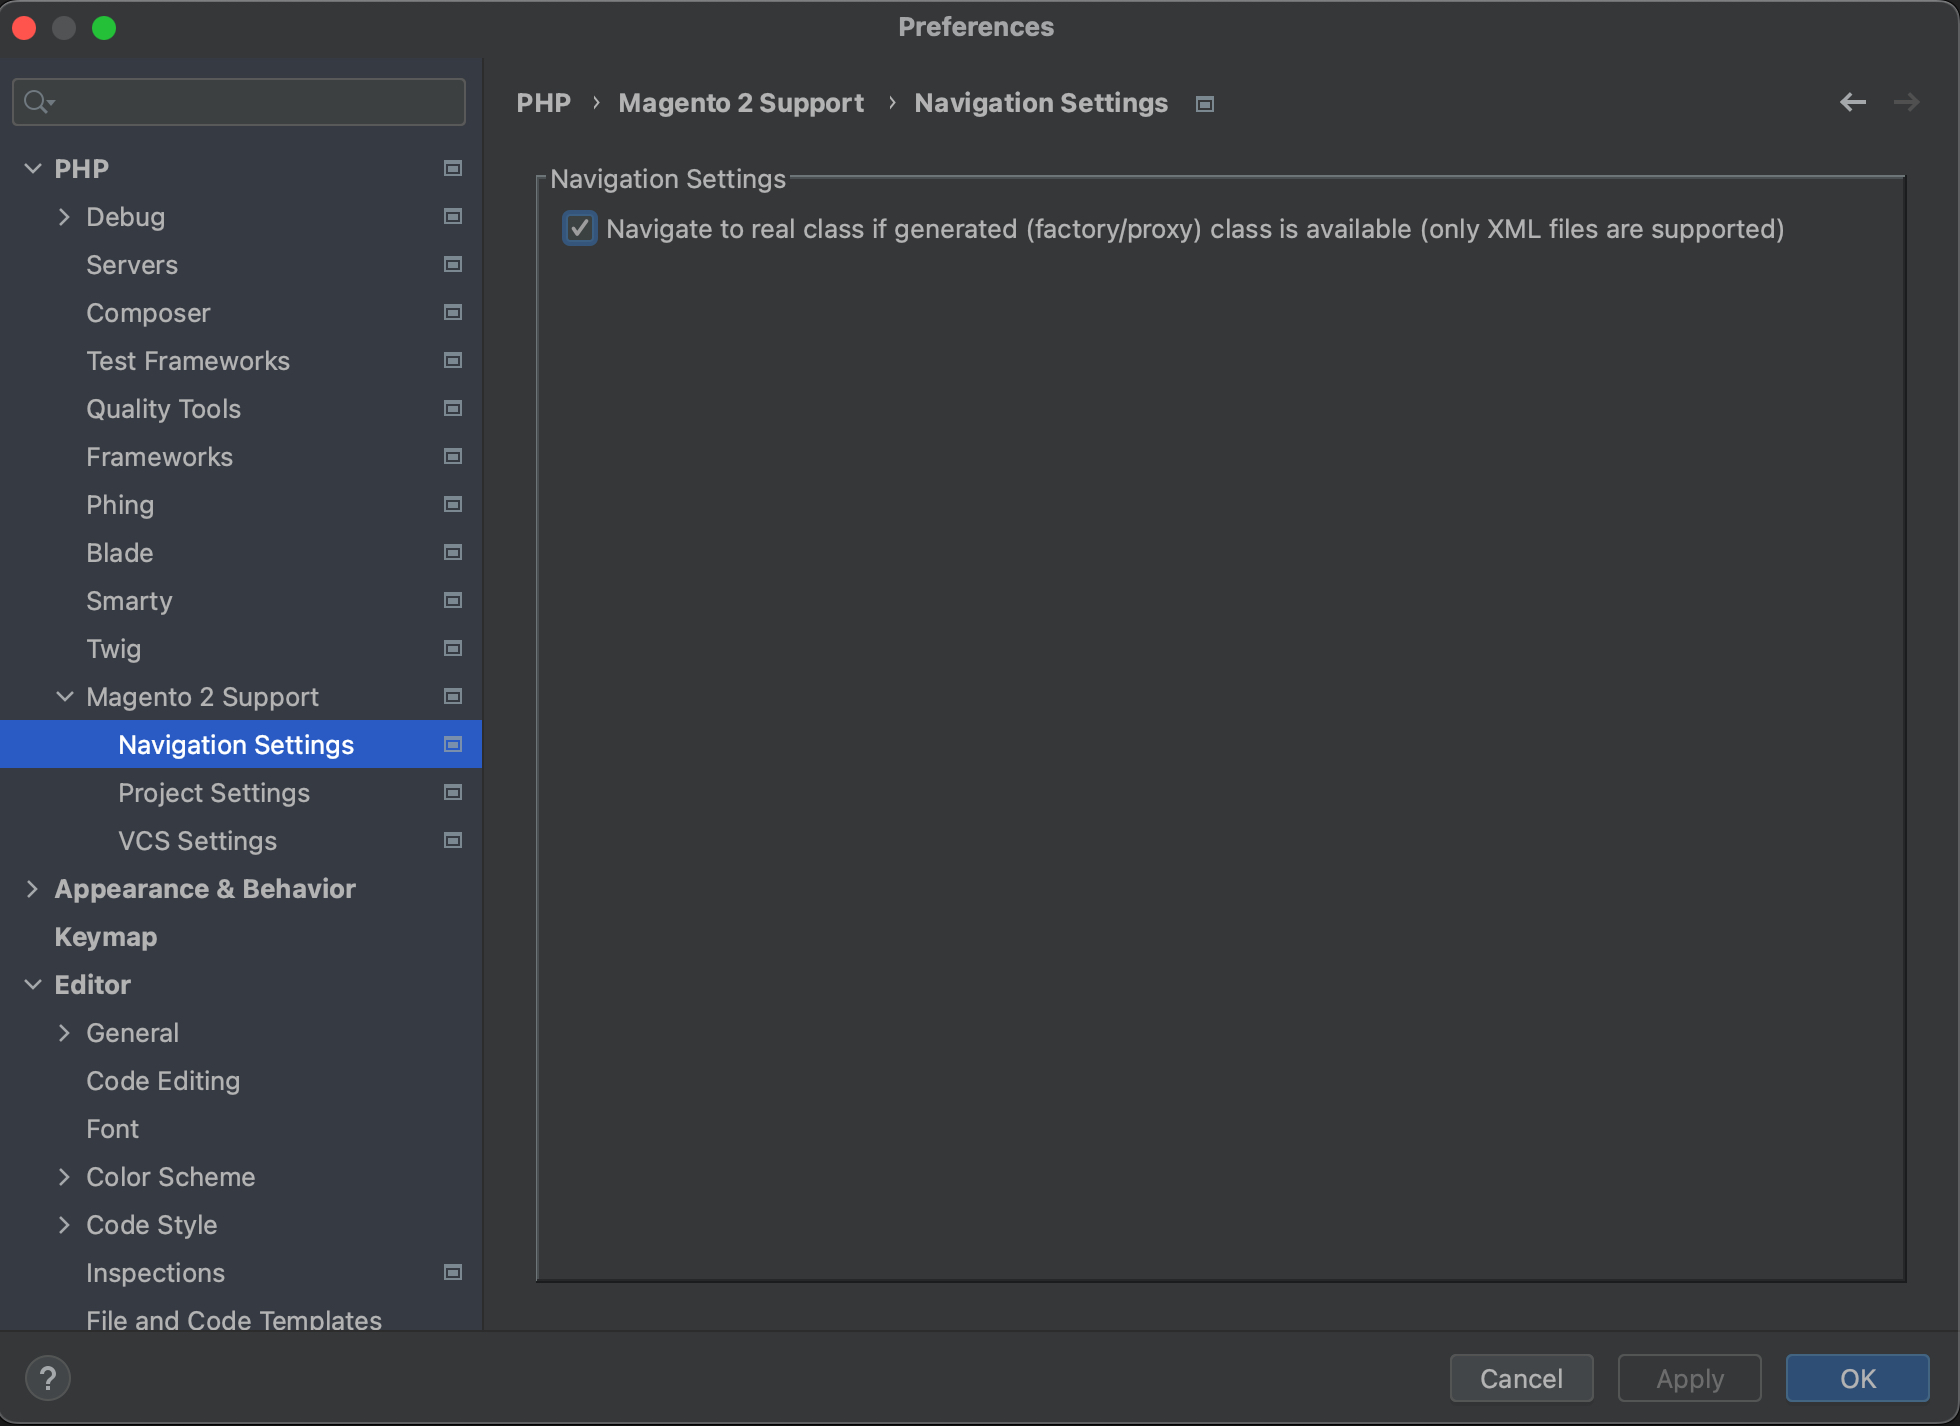The image size is (1960, 1426).
Task: Click Magento 2 Support in the breadcrumb
Action: 741,103
